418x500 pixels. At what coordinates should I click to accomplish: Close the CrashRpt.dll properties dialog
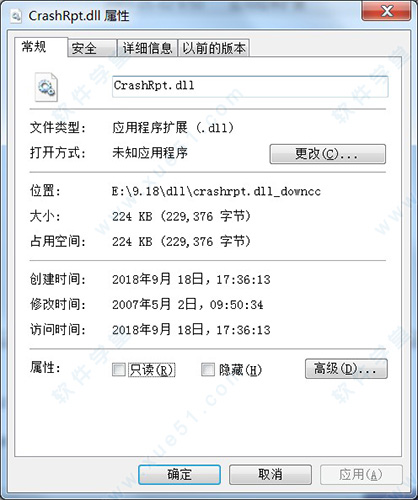[x=386, y=11]
